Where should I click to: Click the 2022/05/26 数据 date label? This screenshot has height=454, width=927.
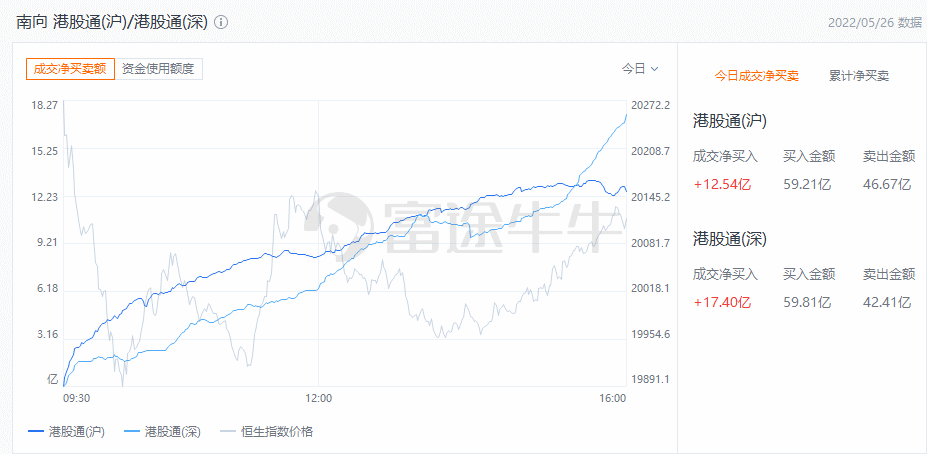click(875, 22)
